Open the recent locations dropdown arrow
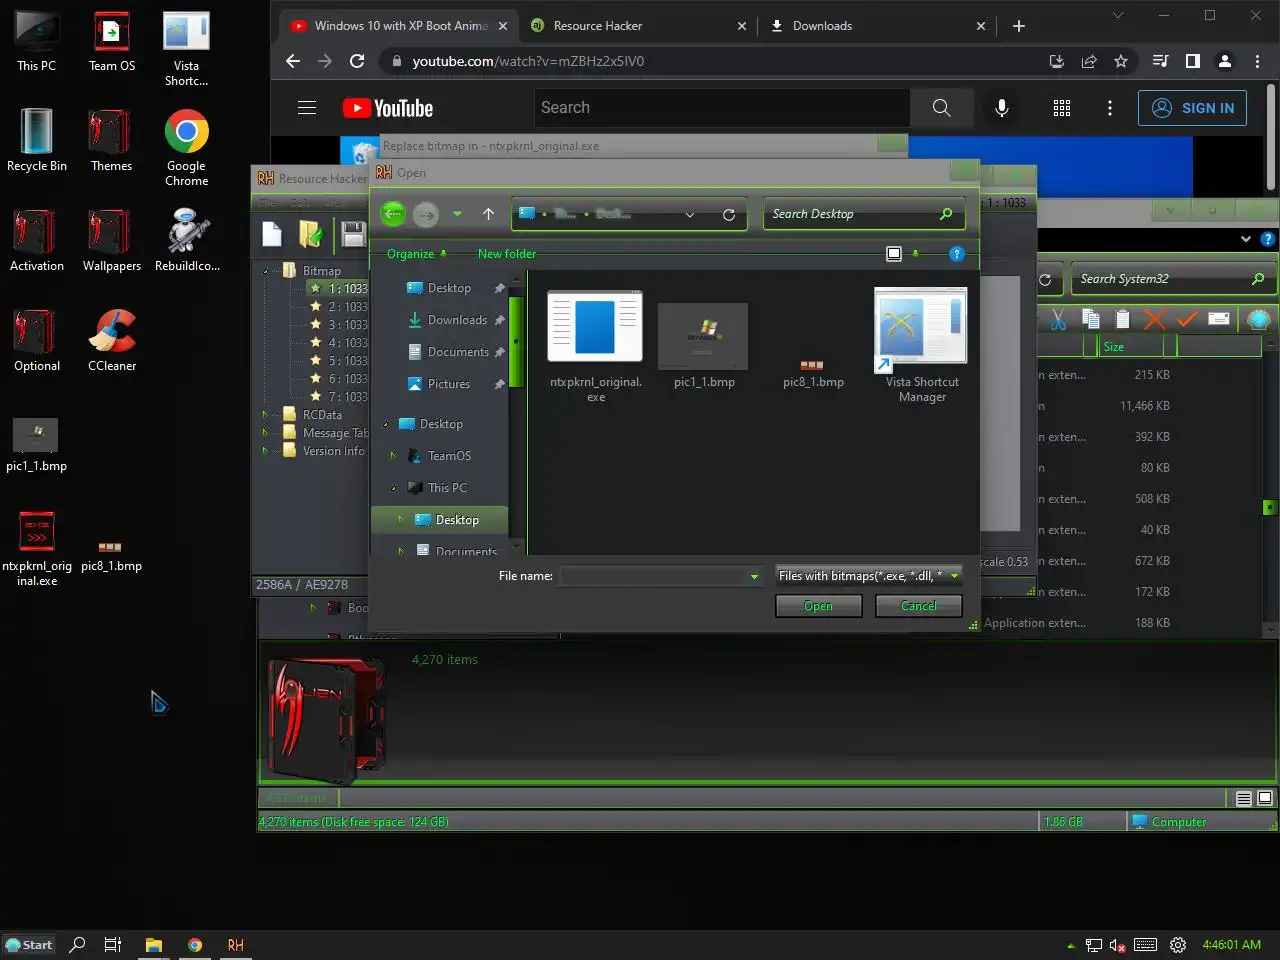The width and height of the screenshot is (1280, 960). (457, 214)
